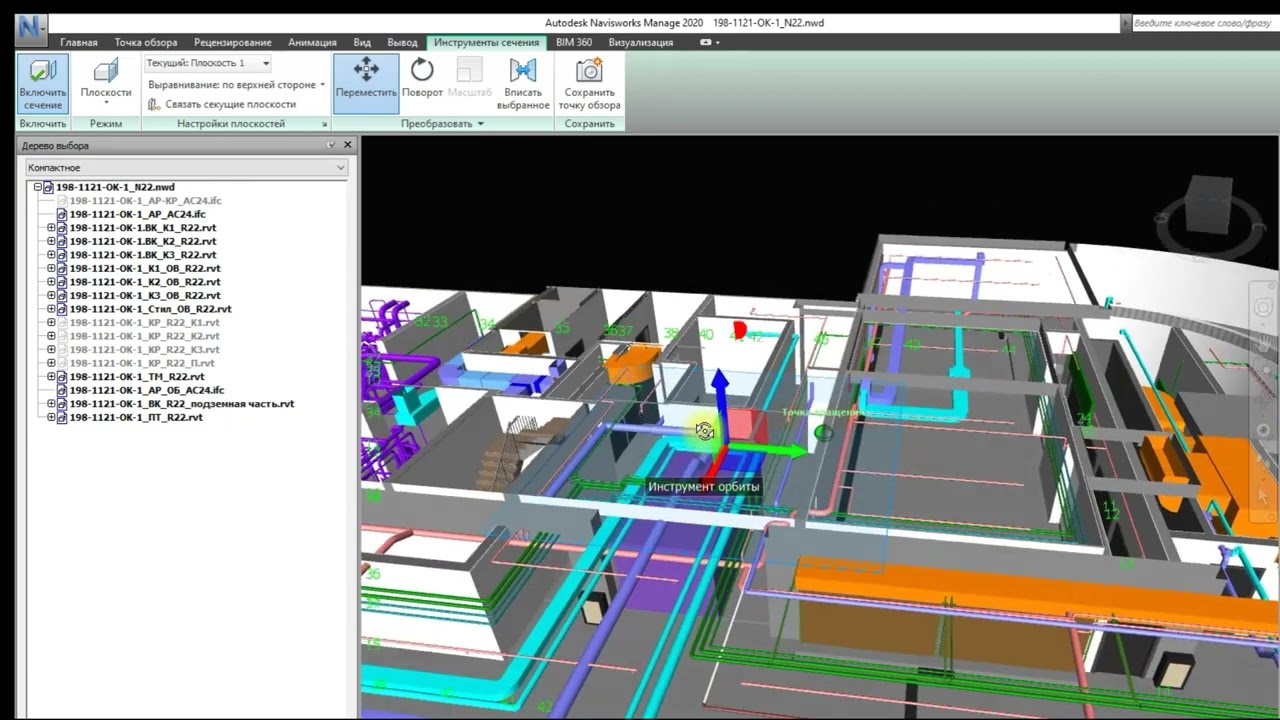Screen dimensions: 1280x720
Task: Expand the 198-1121-OK-1.ВК_К1_R22.rvt node
Action: 51,228
